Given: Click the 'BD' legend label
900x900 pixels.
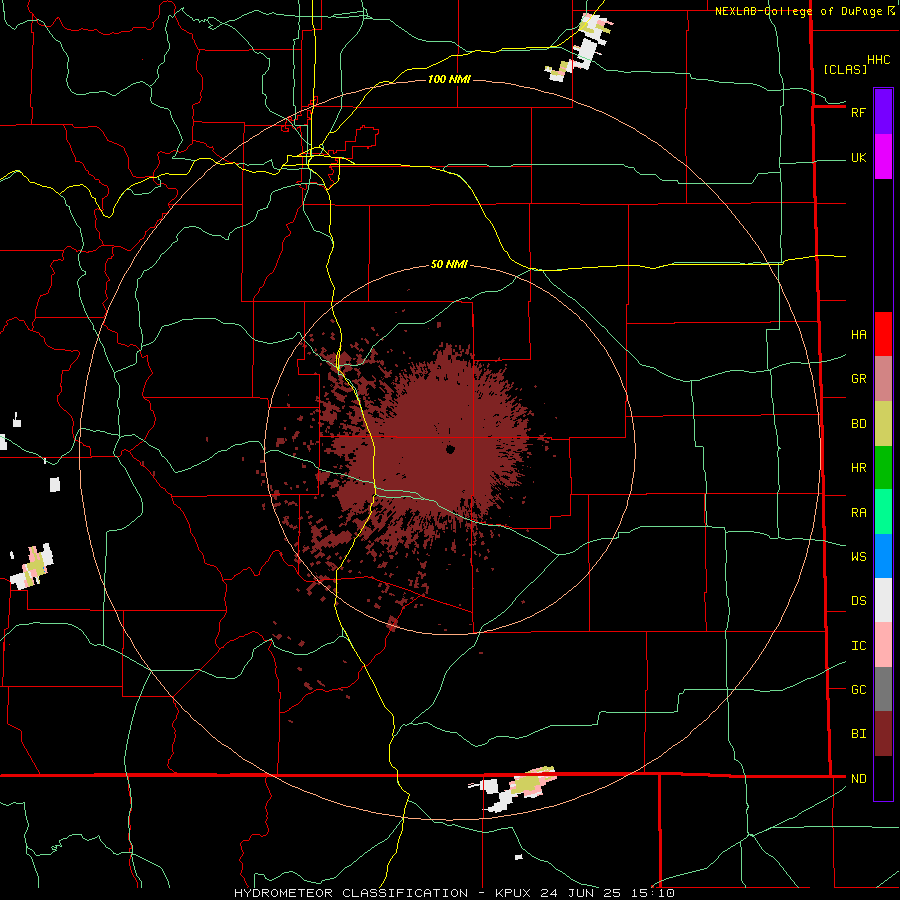Looking at the screenshot, I should (858, 424).
